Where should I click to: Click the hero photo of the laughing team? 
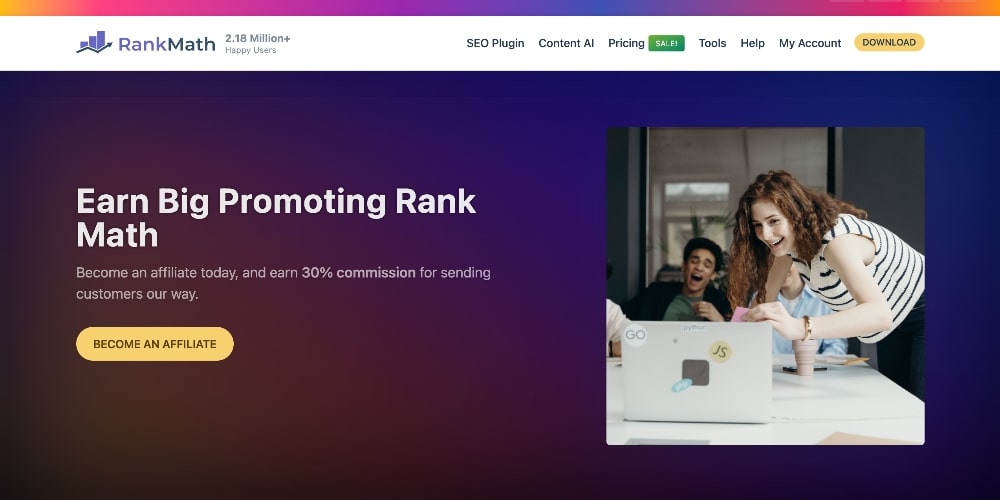[765, 286]
